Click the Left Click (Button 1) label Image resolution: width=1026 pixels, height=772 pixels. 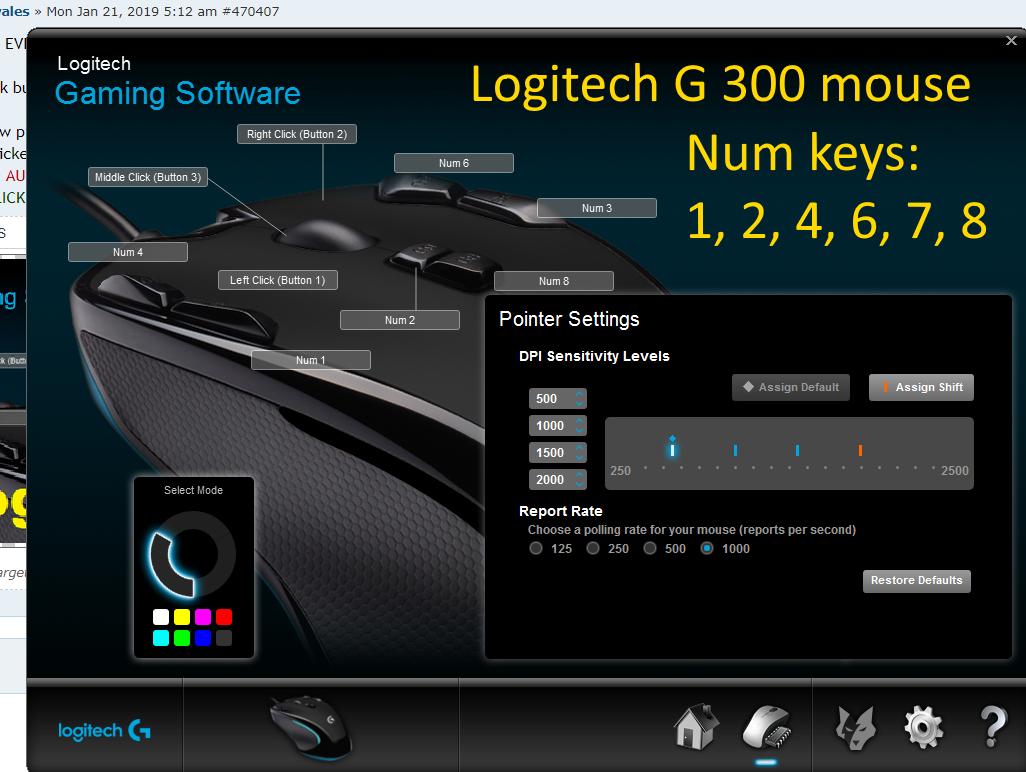(x=277, y=280)
